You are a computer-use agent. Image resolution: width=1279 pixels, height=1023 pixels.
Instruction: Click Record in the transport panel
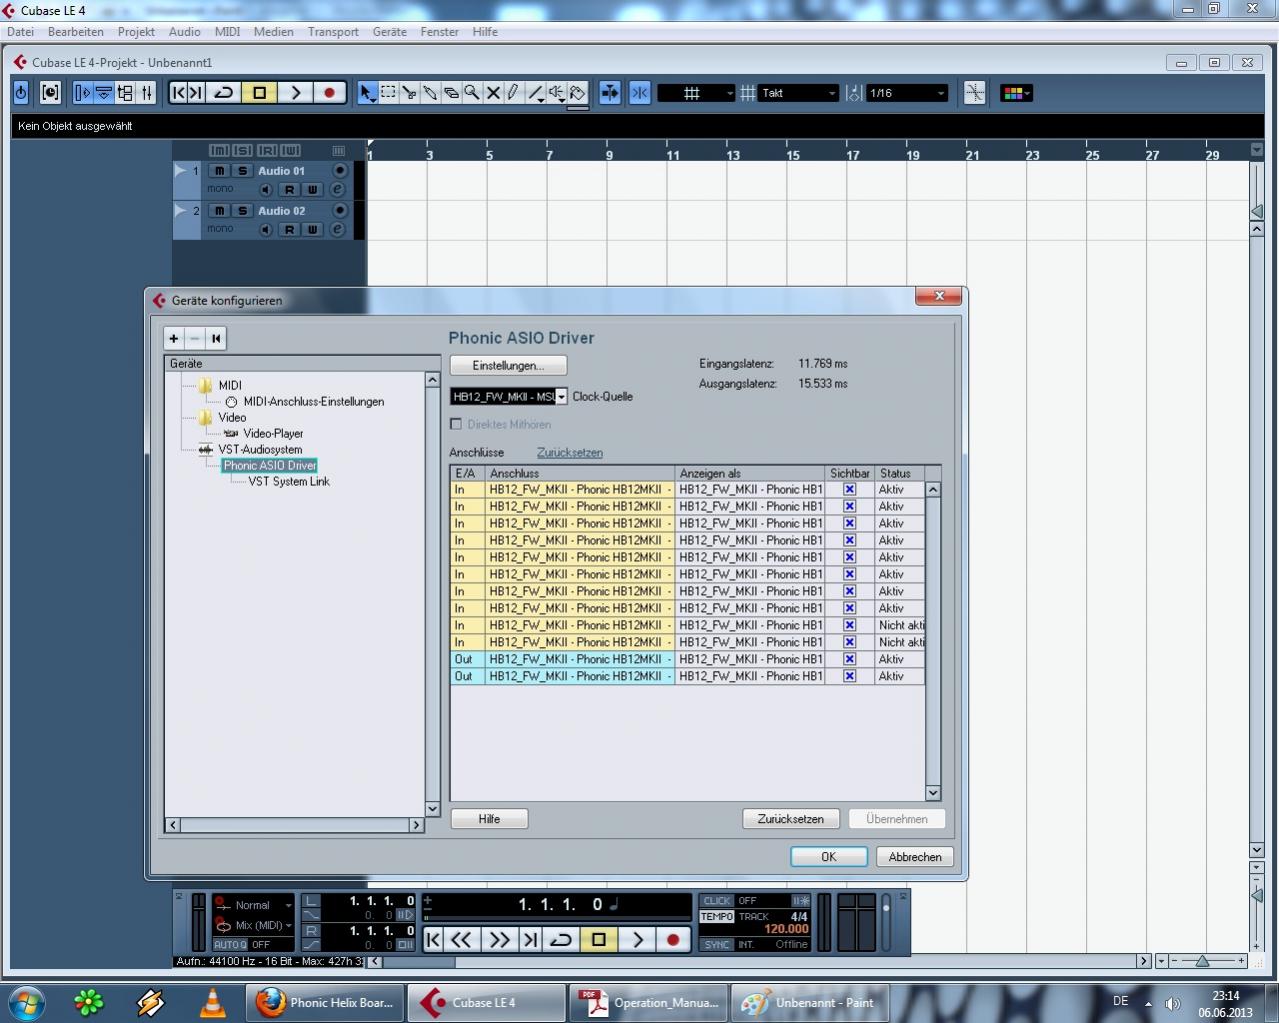coord(673,939)
